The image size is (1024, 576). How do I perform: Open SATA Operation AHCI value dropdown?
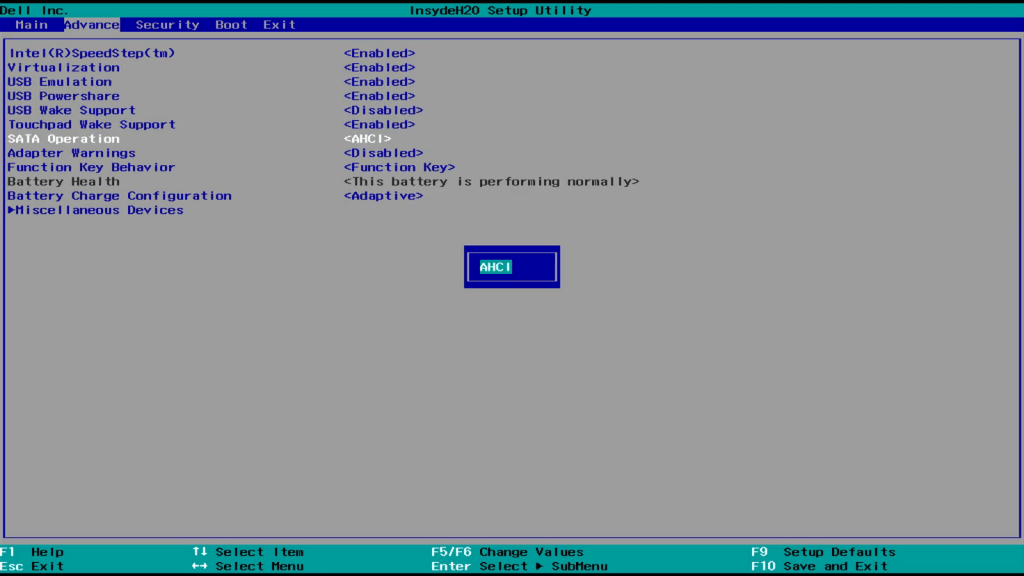tap(367, 139)
